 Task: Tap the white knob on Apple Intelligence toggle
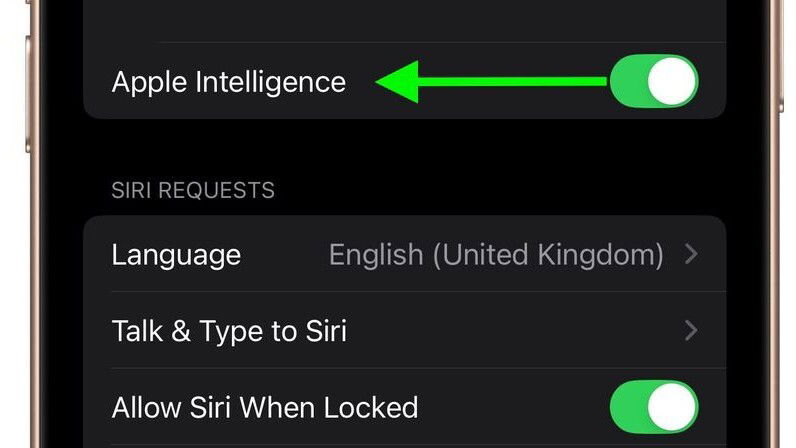[x=671, y=82]
